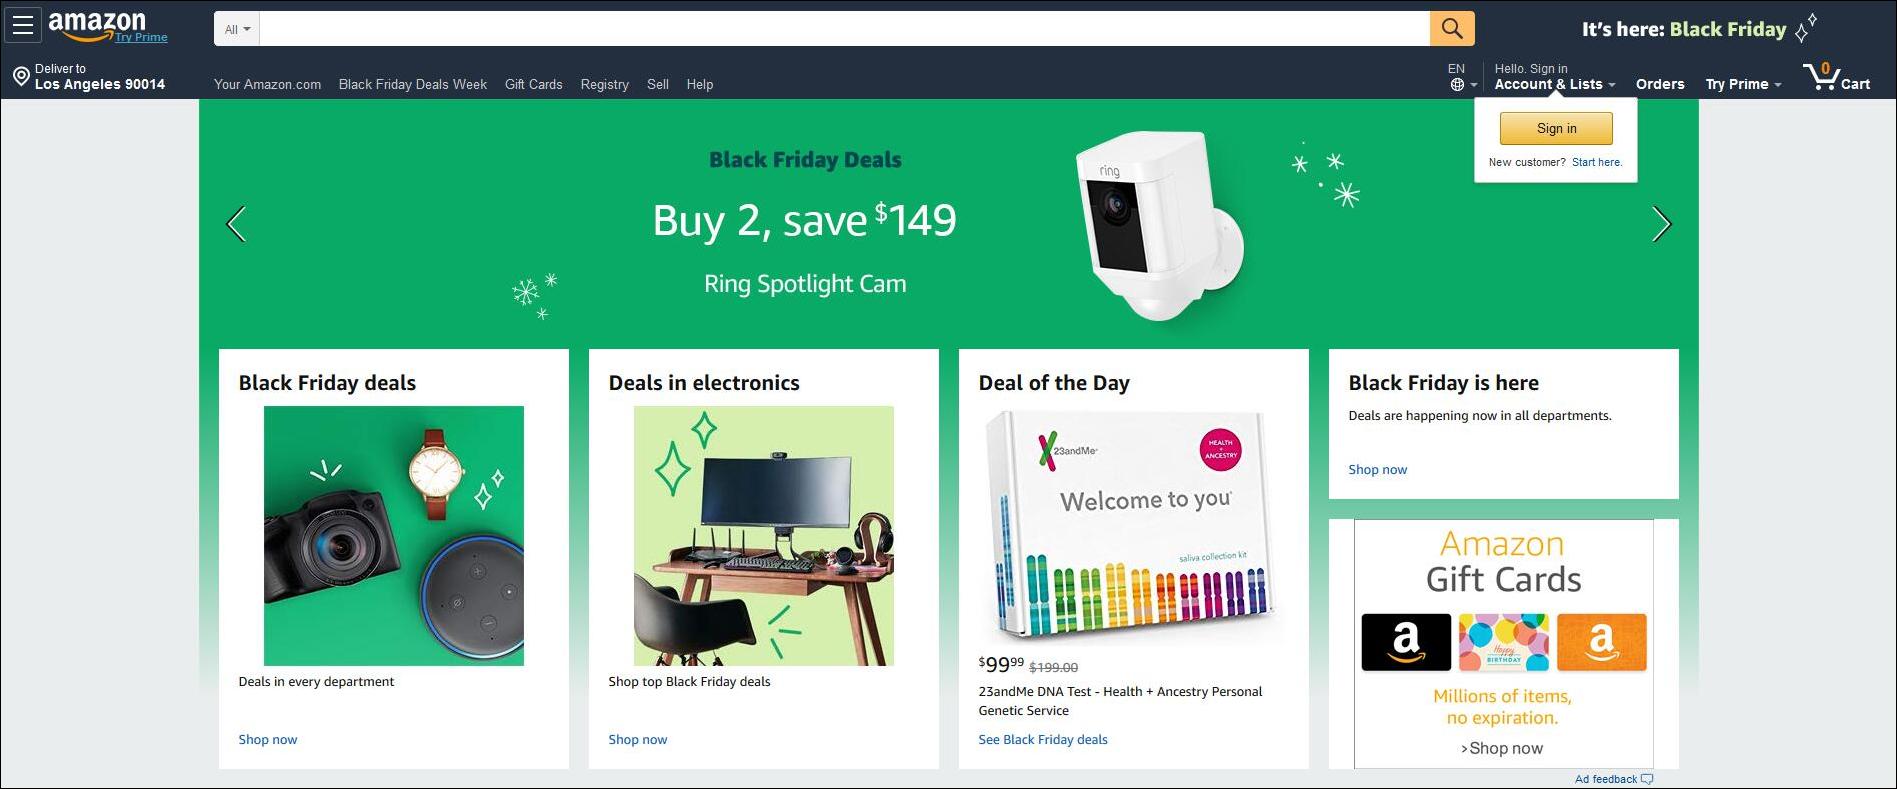The image size is (1897, 789).
Task: Click the Start here new customer link
Action: (1596, 162)
